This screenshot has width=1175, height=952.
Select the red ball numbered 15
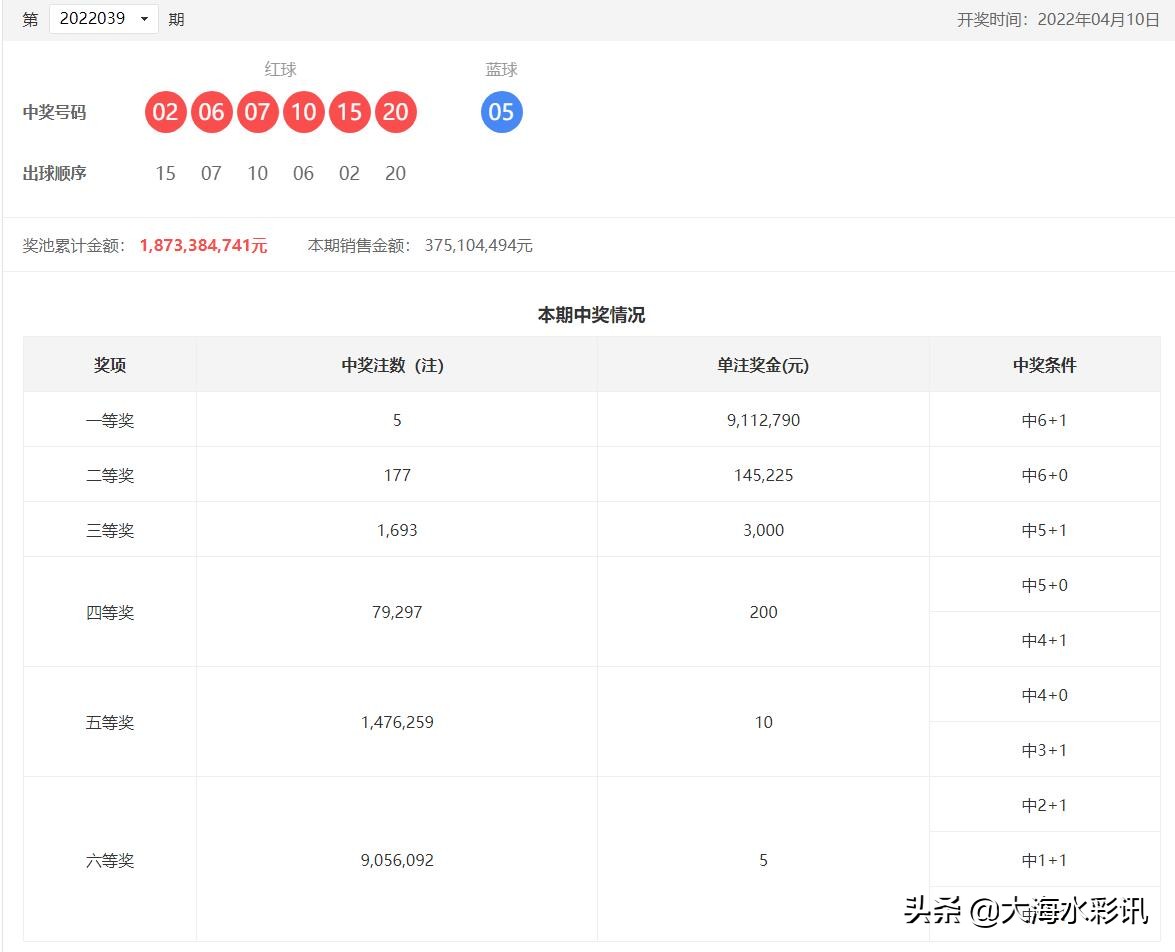349,112
